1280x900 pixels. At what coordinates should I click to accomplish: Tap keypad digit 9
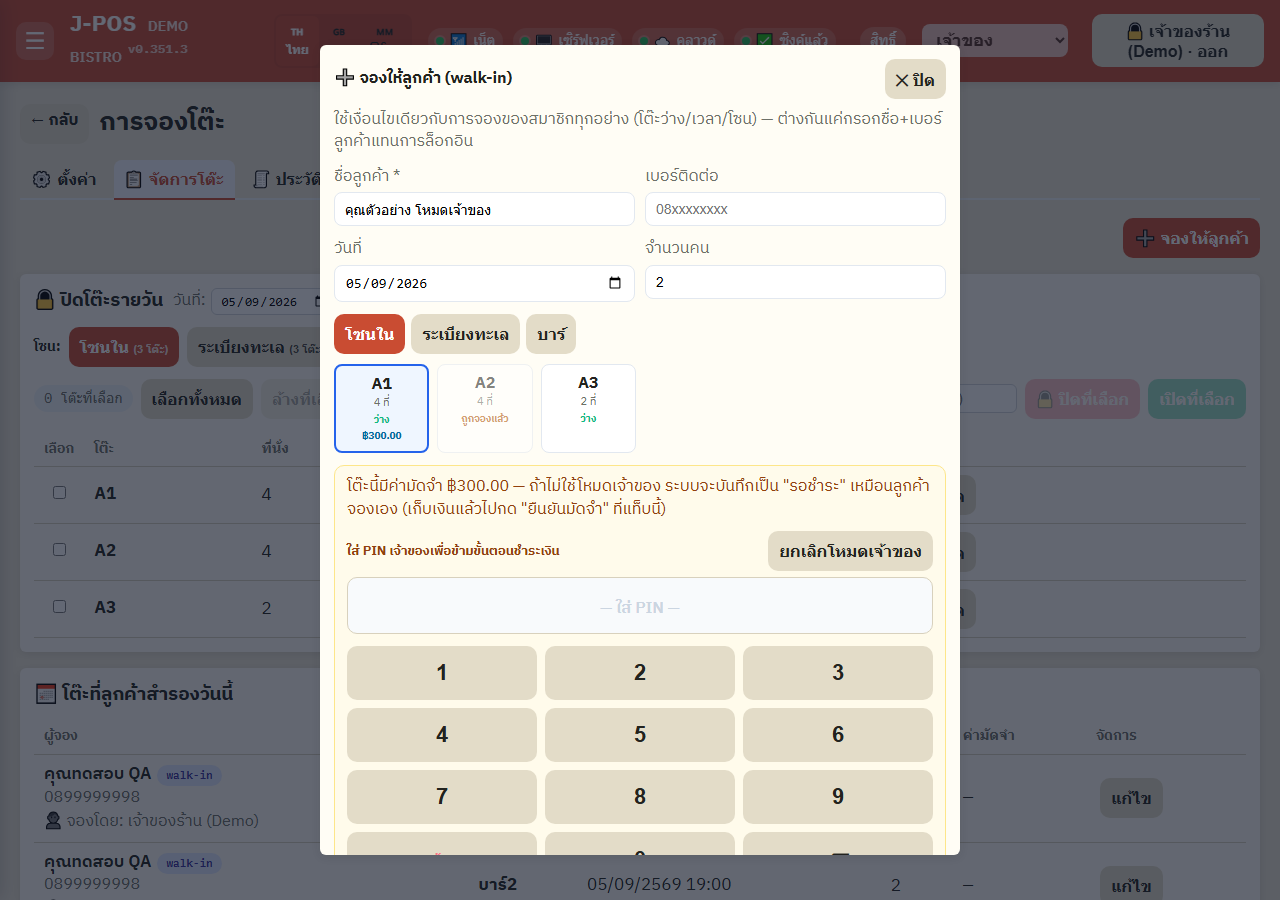(838, 797)
